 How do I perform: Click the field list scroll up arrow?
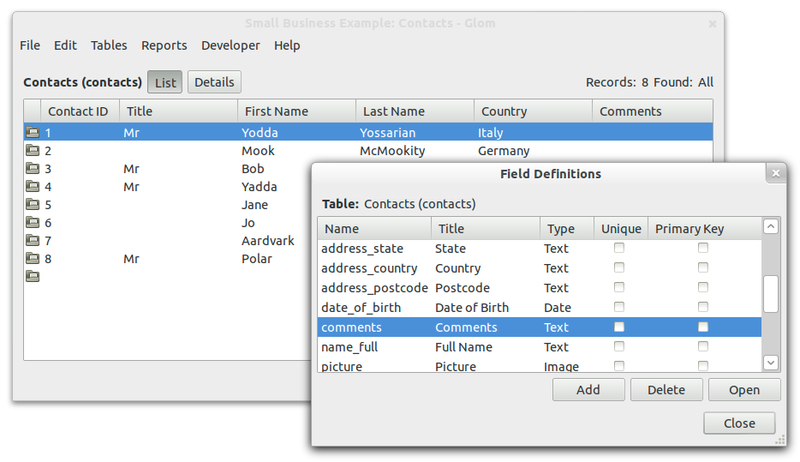[770, 226]
